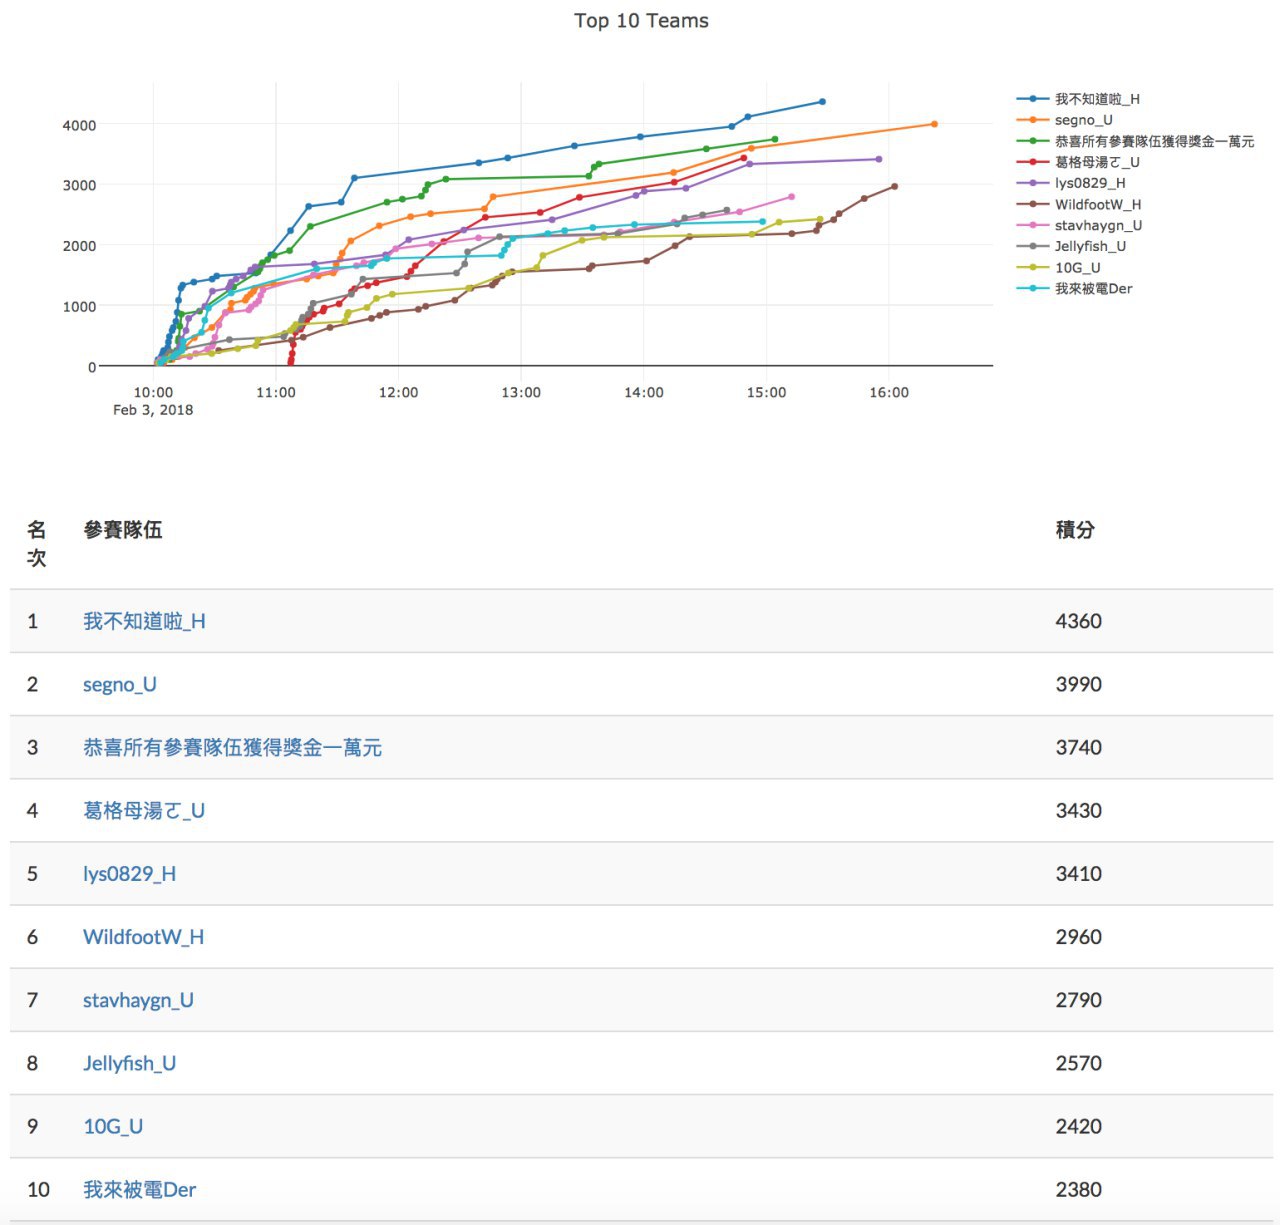Click the last green data point near 3740
This screenshot has width=1280, height=1225.
pos(775,139)
